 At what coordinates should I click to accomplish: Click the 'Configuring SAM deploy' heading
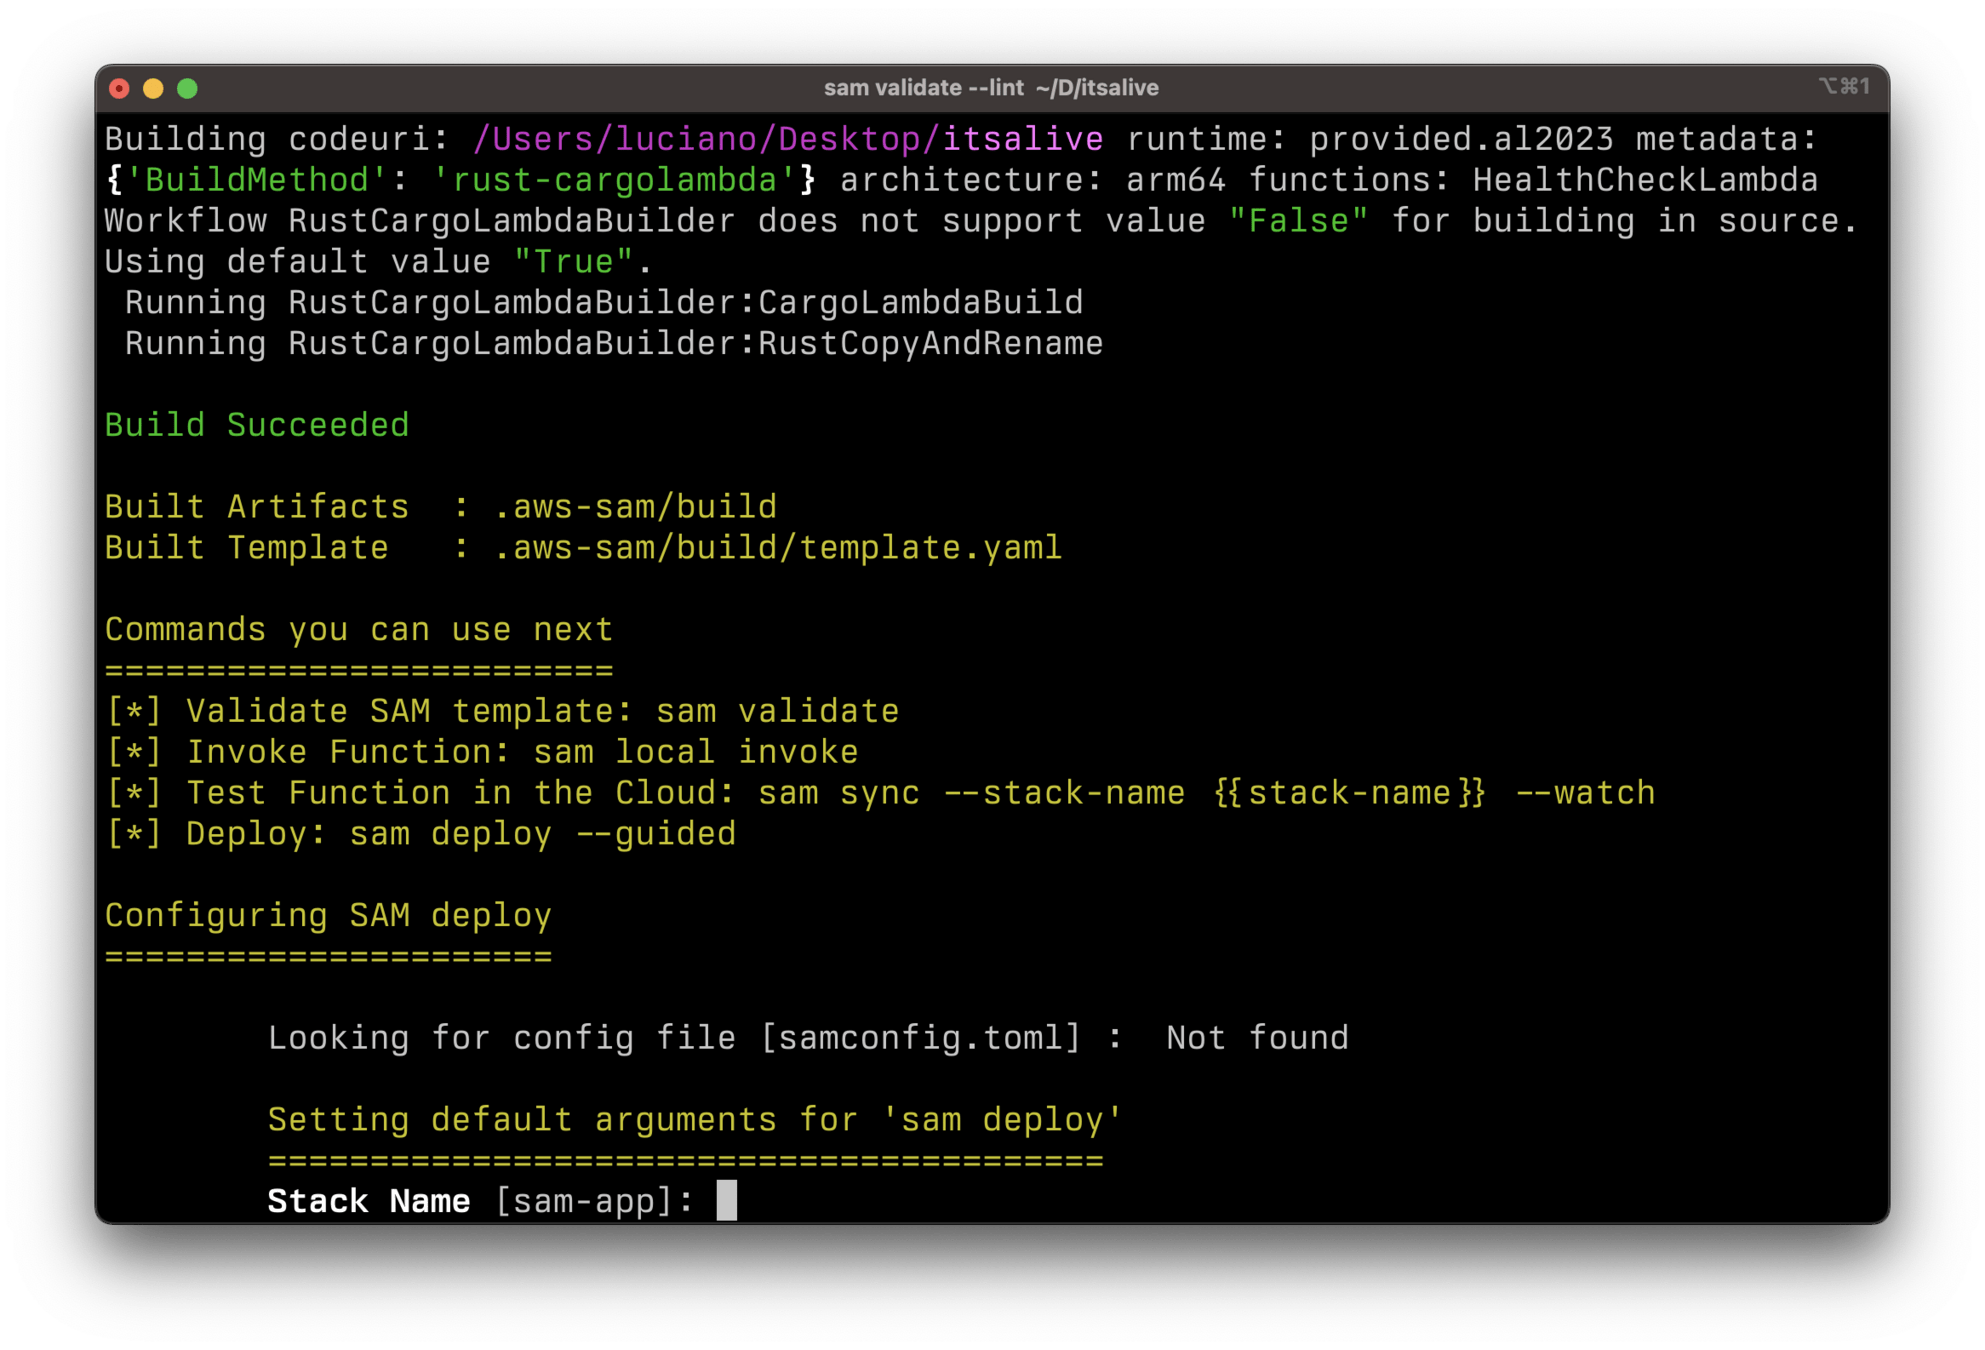[328, 916]
